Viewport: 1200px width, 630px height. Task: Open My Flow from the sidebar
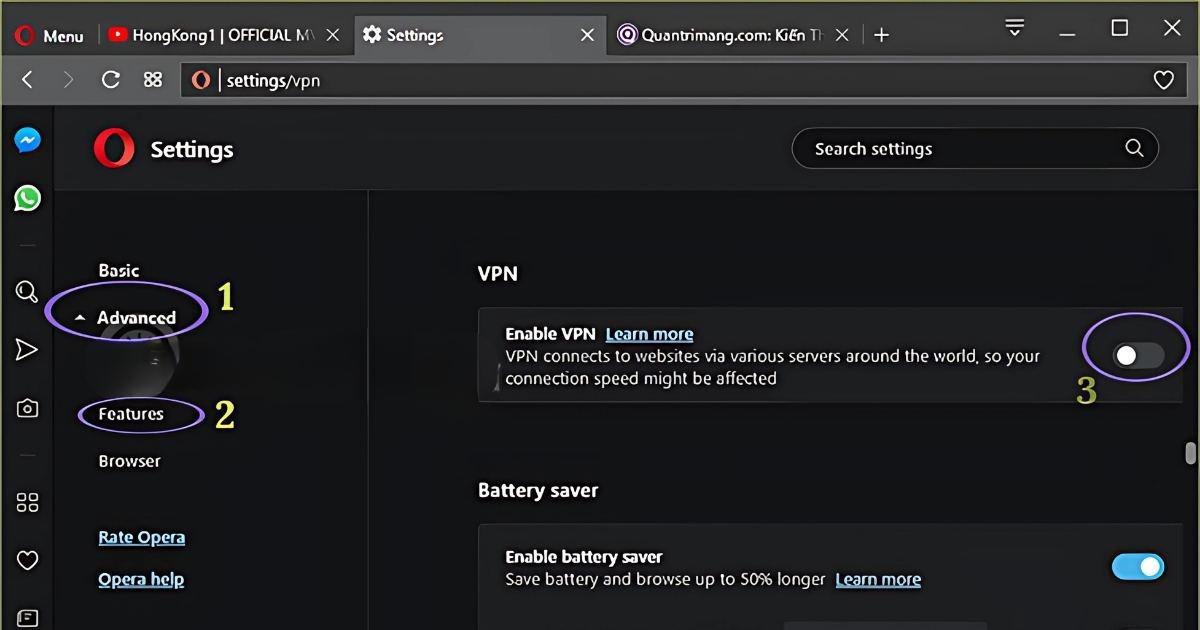[26, 348]
